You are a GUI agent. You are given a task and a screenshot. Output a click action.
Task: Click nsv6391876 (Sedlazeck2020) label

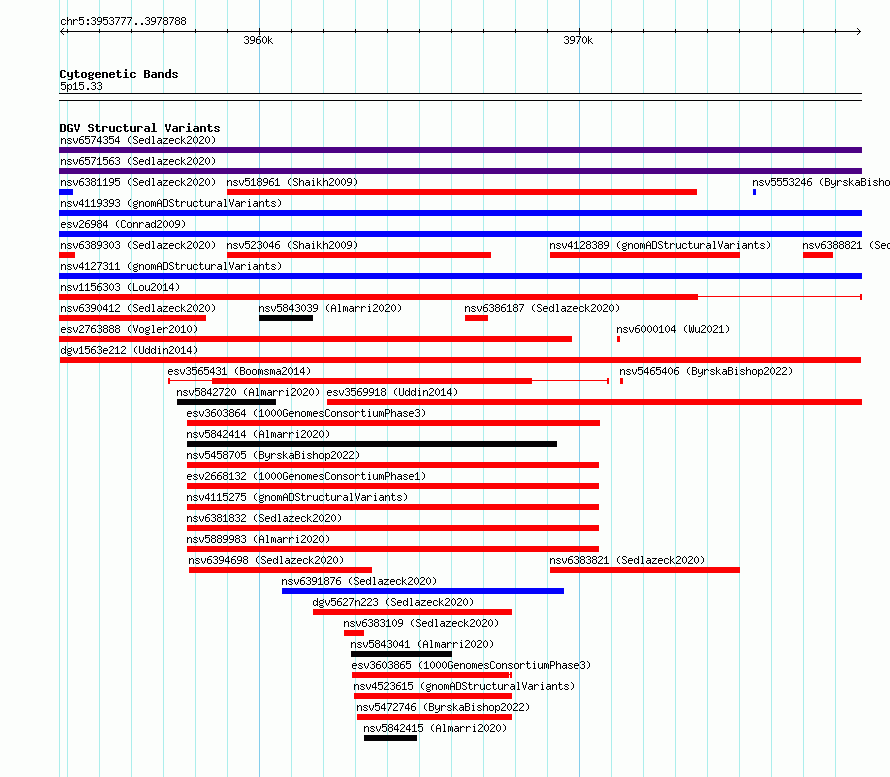pyautogui.click(x=359, y=581)
